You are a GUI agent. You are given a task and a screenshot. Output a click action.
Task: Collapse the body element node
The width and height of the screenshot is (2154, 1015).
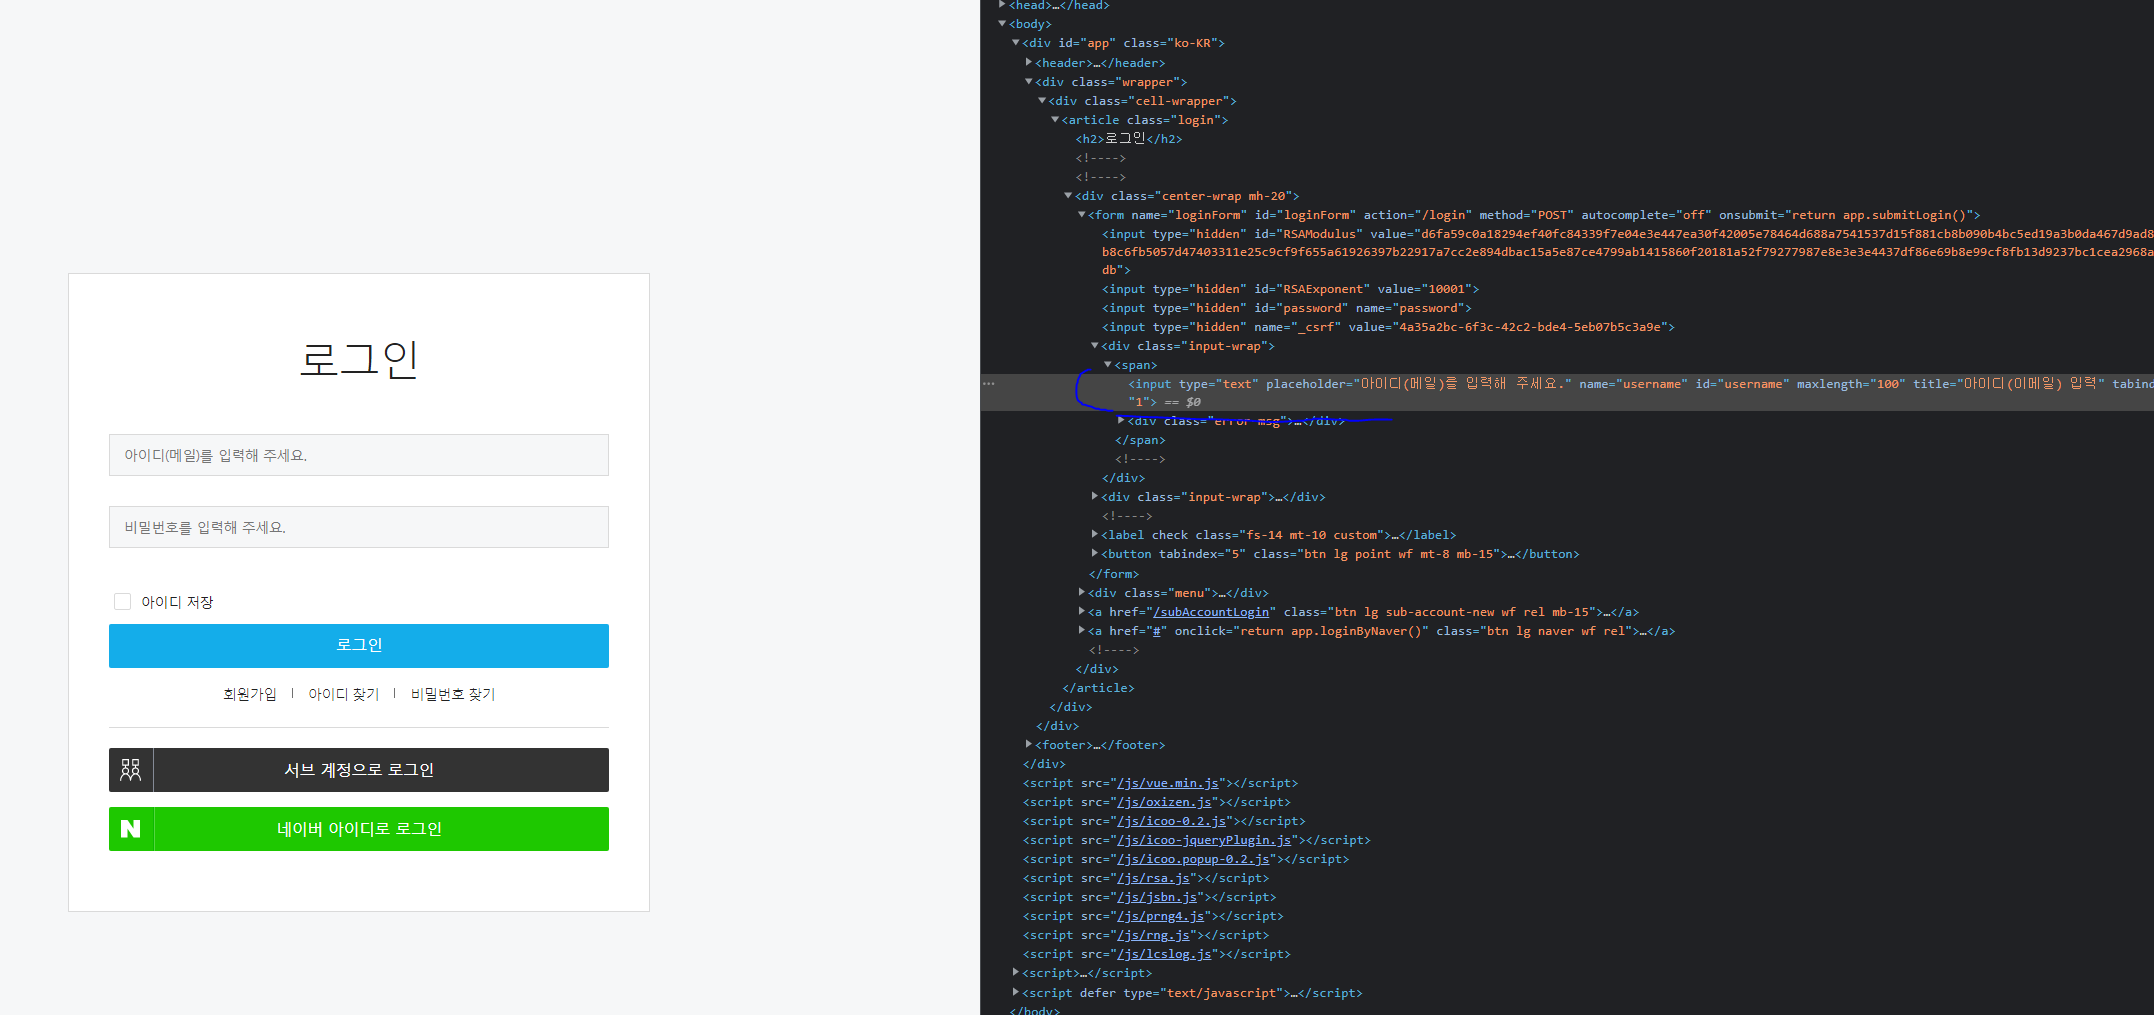(x=1002, y=24)
